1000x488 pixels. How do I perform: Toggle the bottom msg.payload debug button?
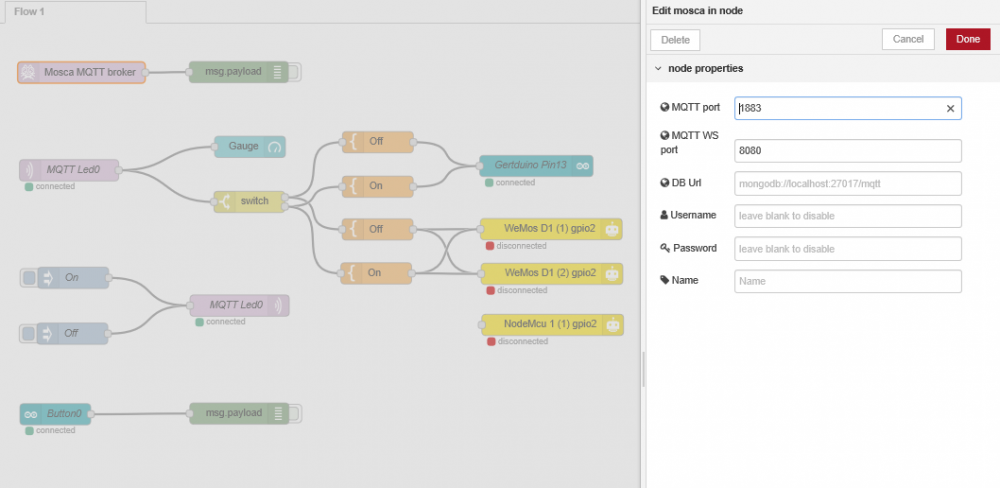click(x=295, y=412)
